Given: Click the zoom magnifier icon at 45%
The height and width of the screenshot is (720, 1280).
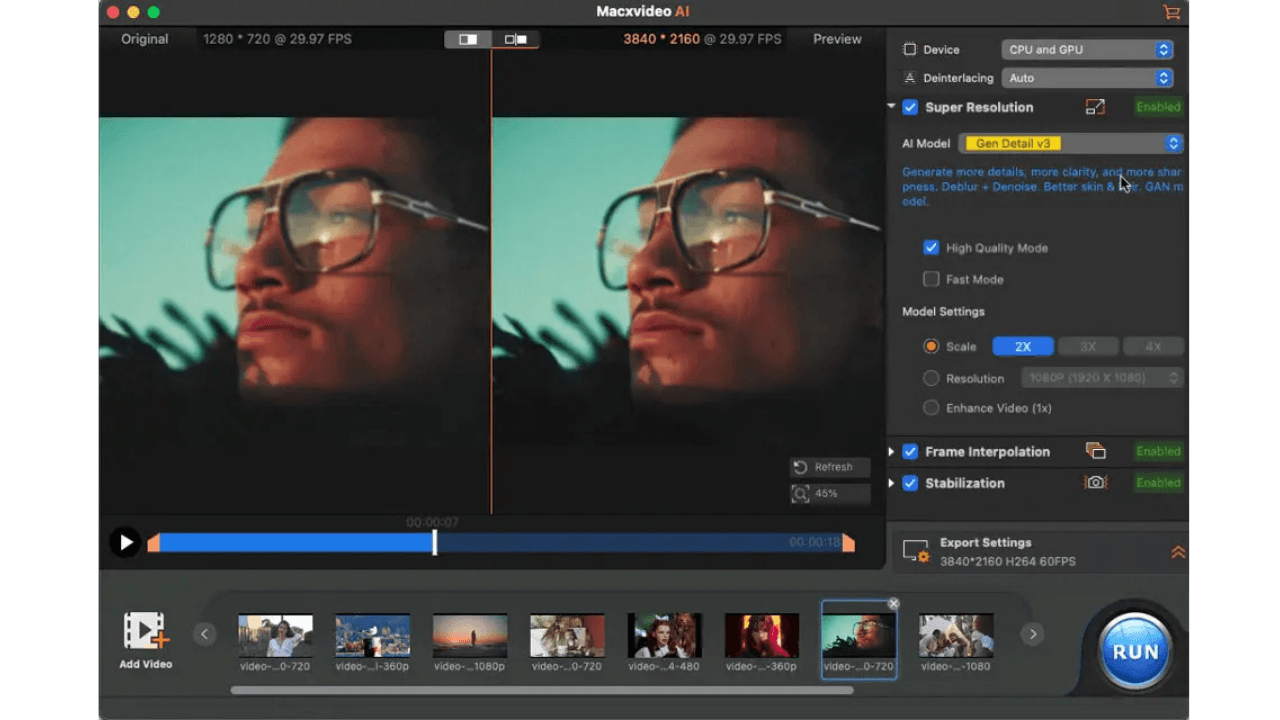Looking at the screenshot, I should (800, 493).
